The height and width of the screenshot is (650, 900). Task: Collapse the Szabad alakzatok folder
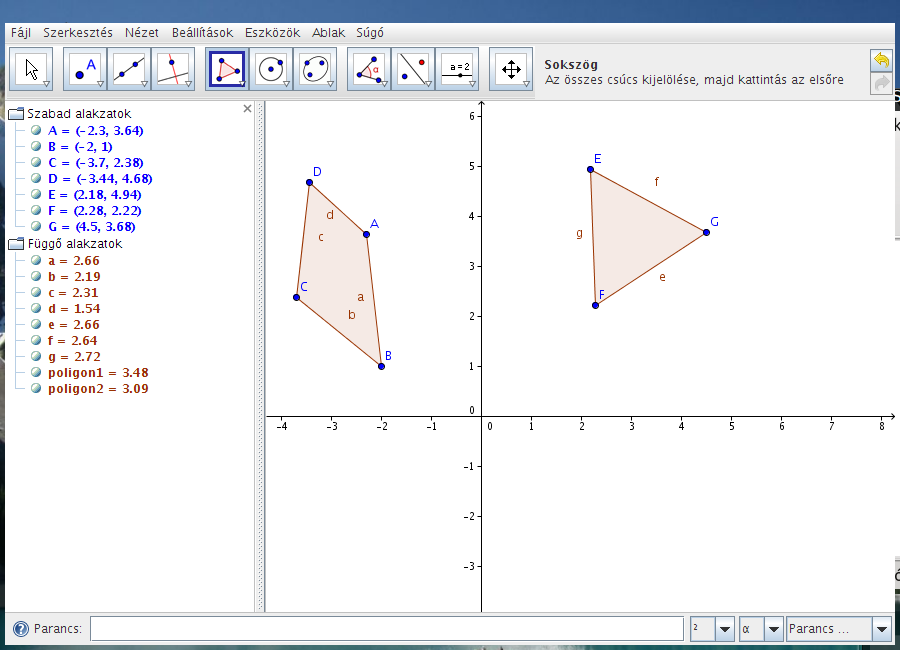point(16,114)
